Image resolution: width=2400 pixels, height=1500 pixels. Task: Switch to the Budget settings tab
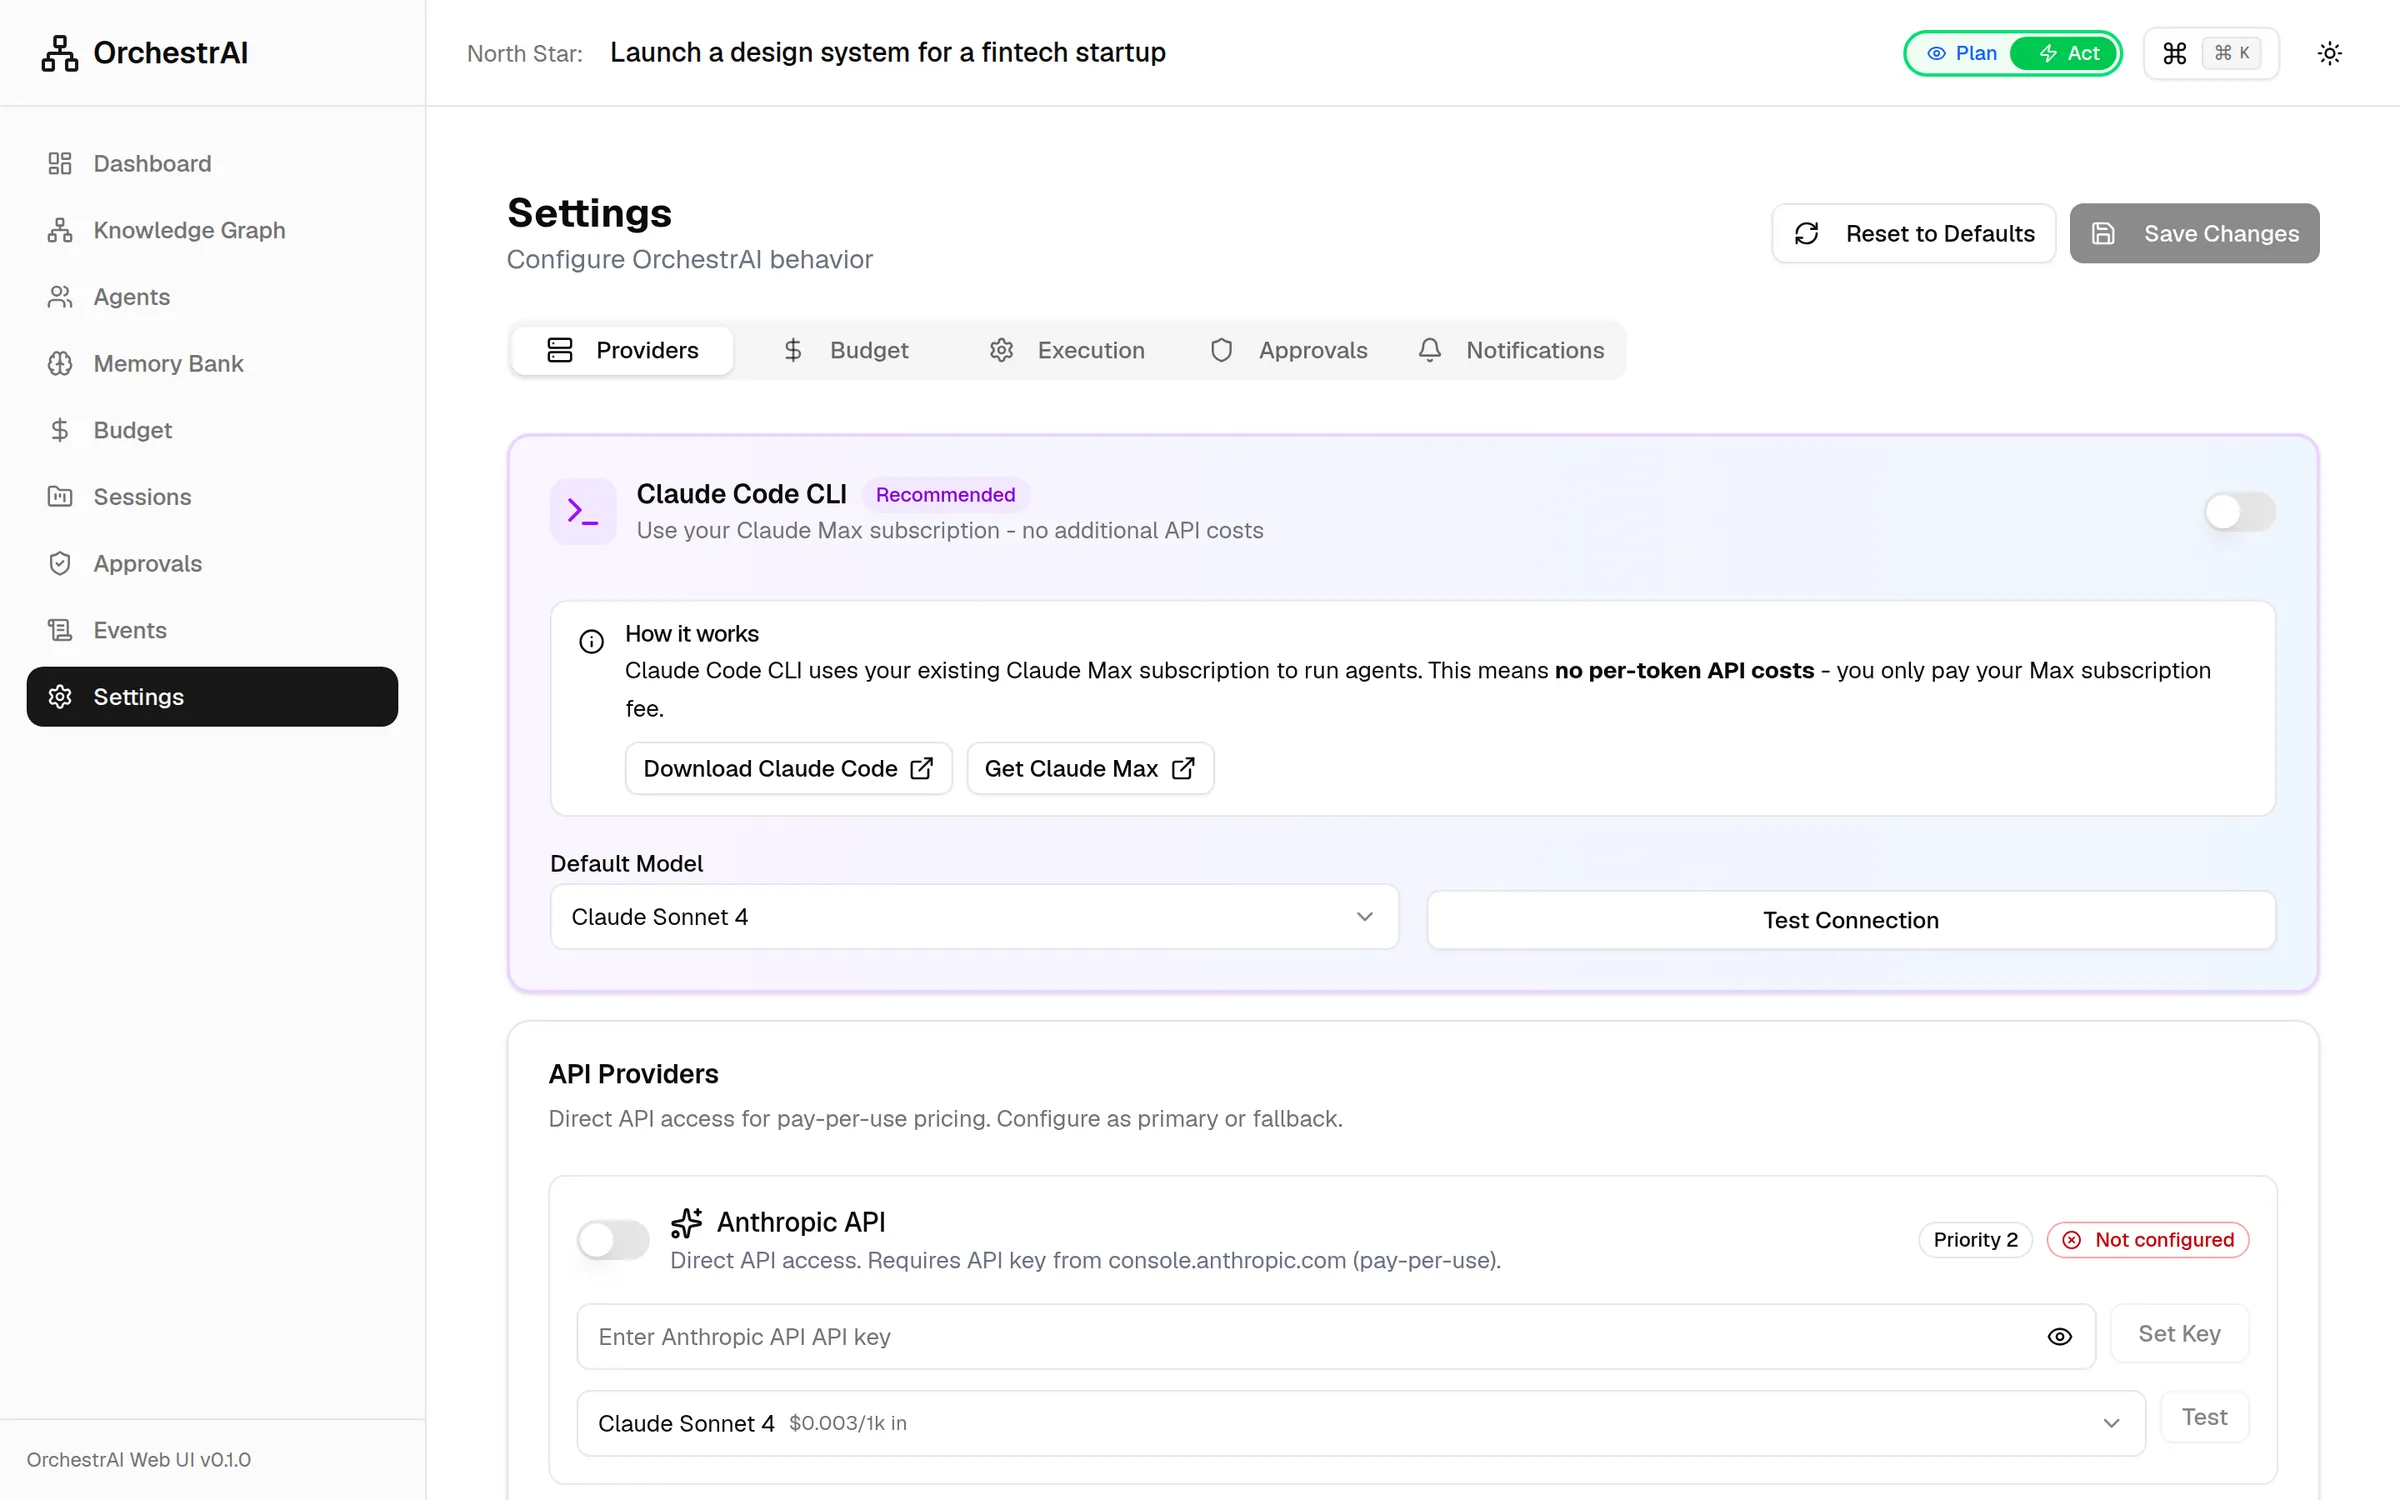pyautogui.click(x=845, y=350)
